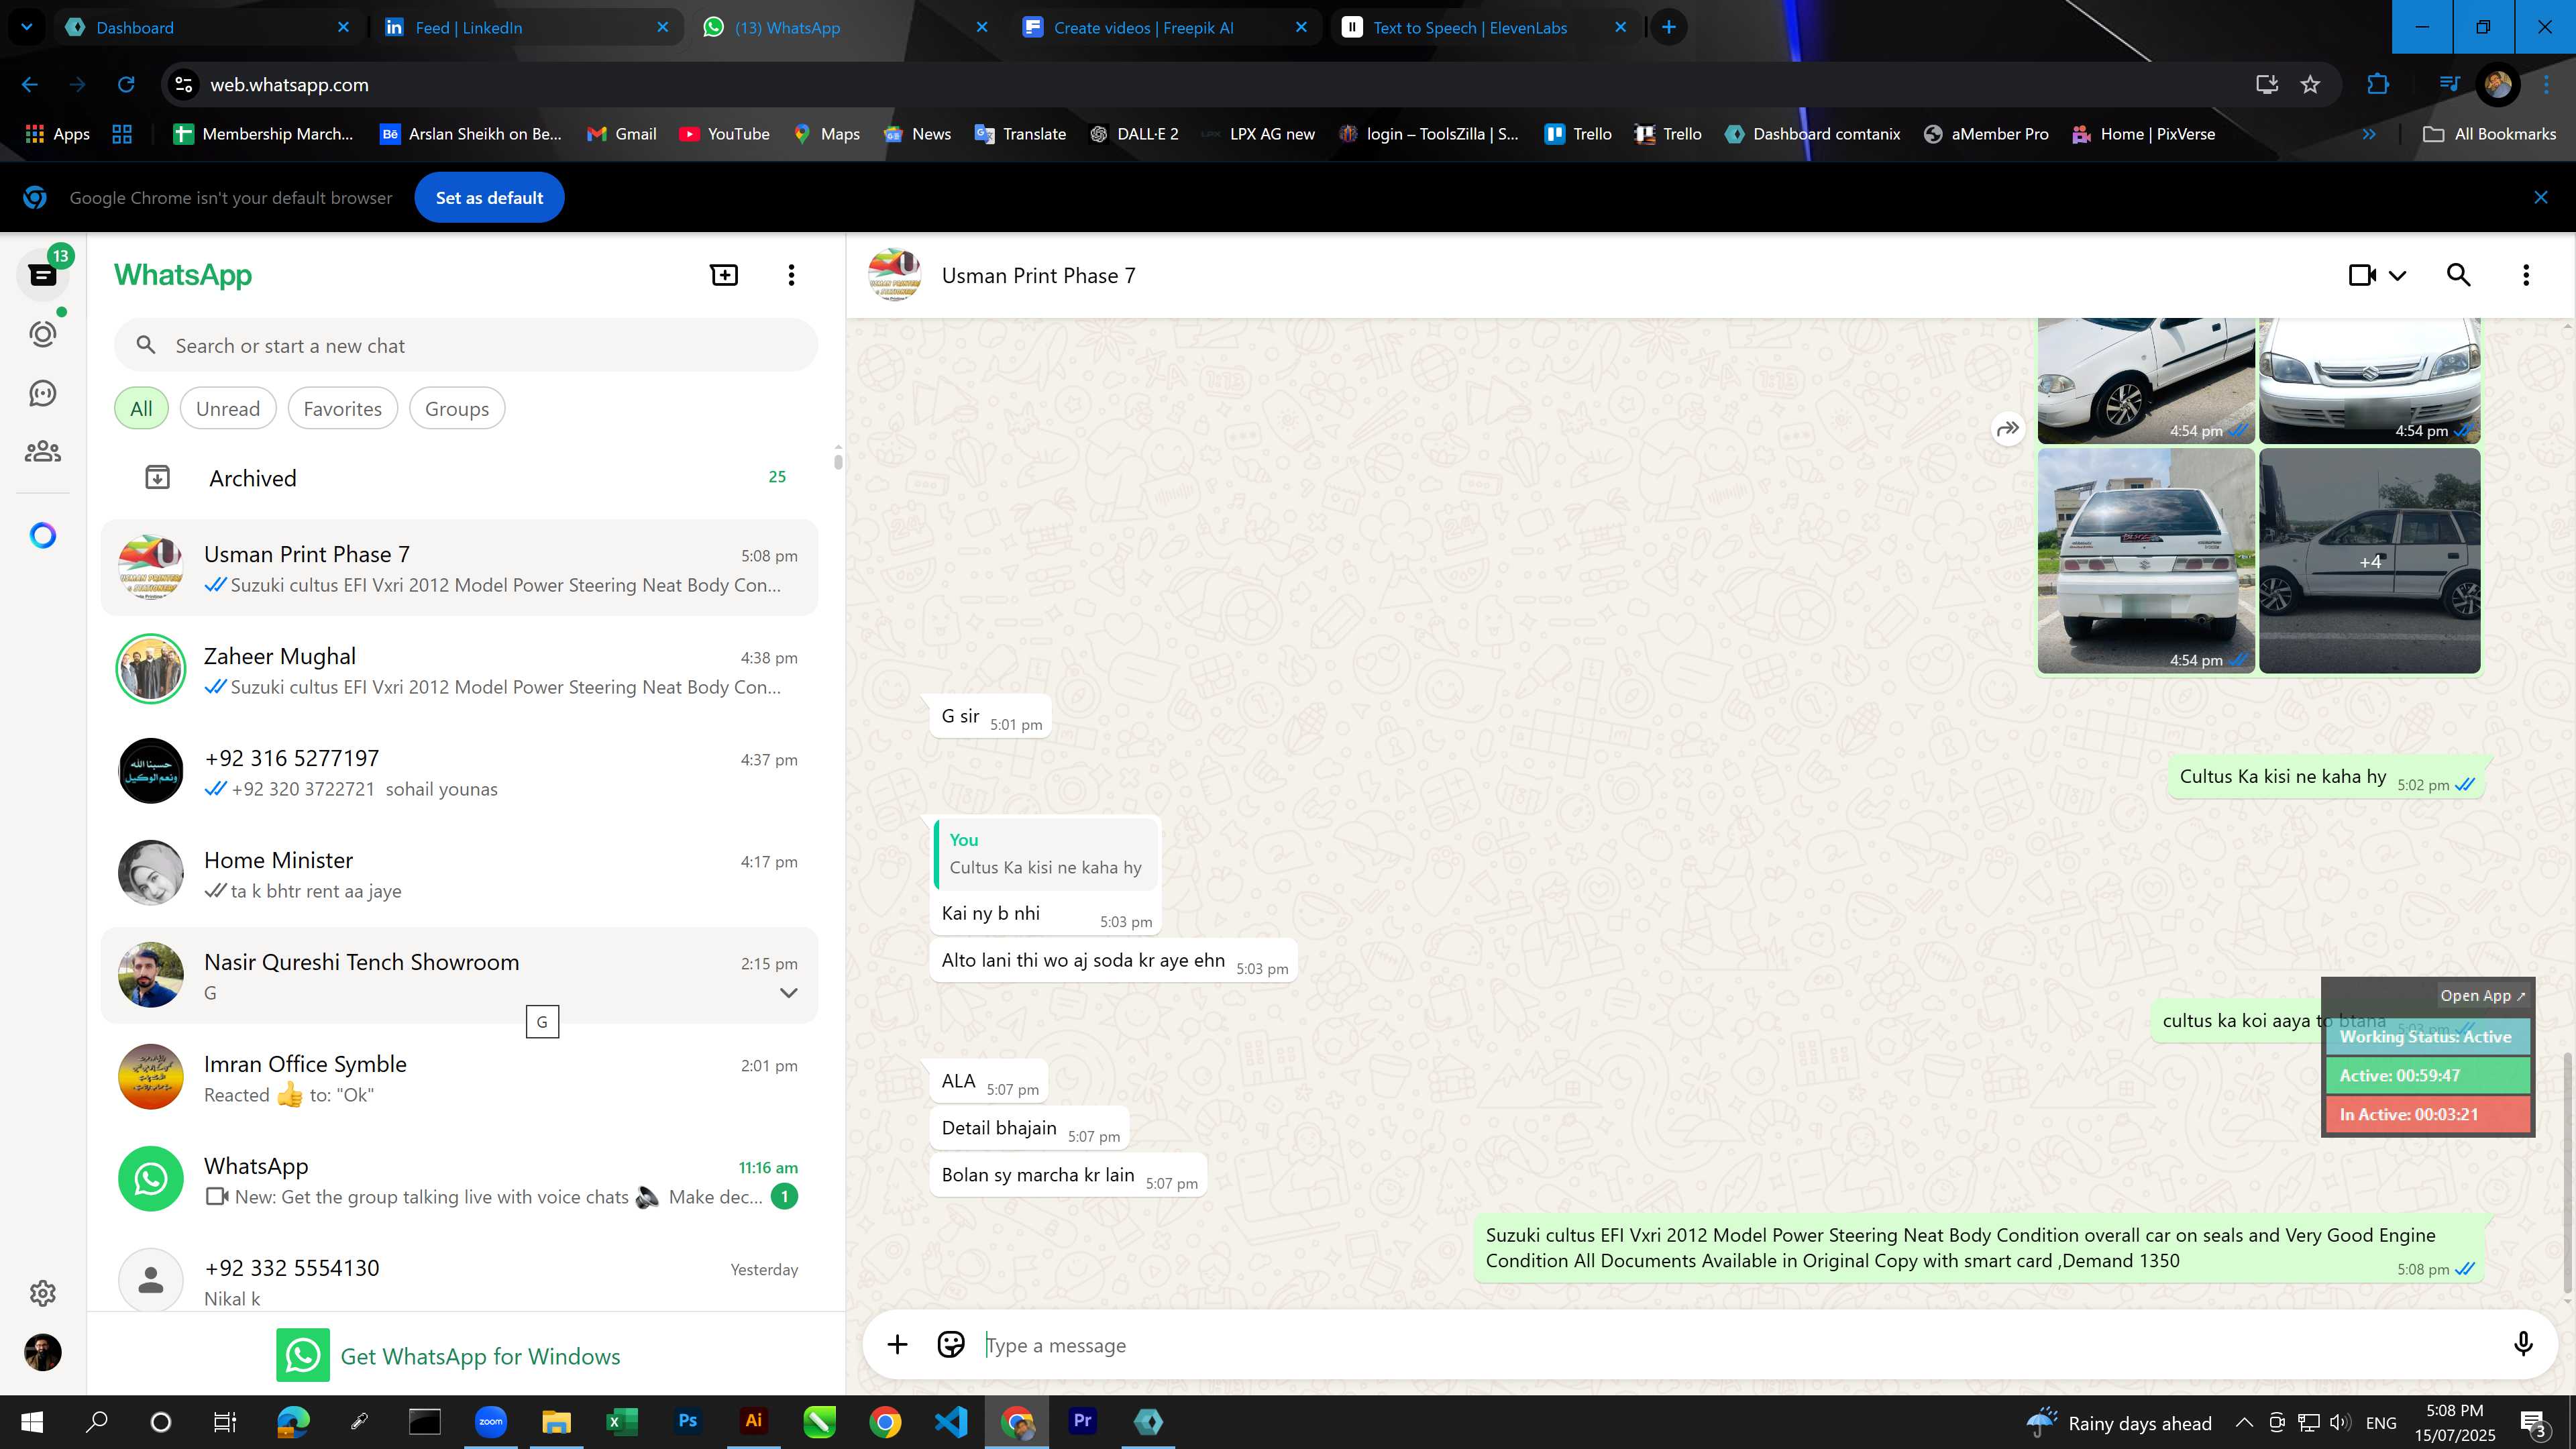2576x1449 pixels.
Task: Open the Chrome tab search dropdown
Action: point(27,27)
